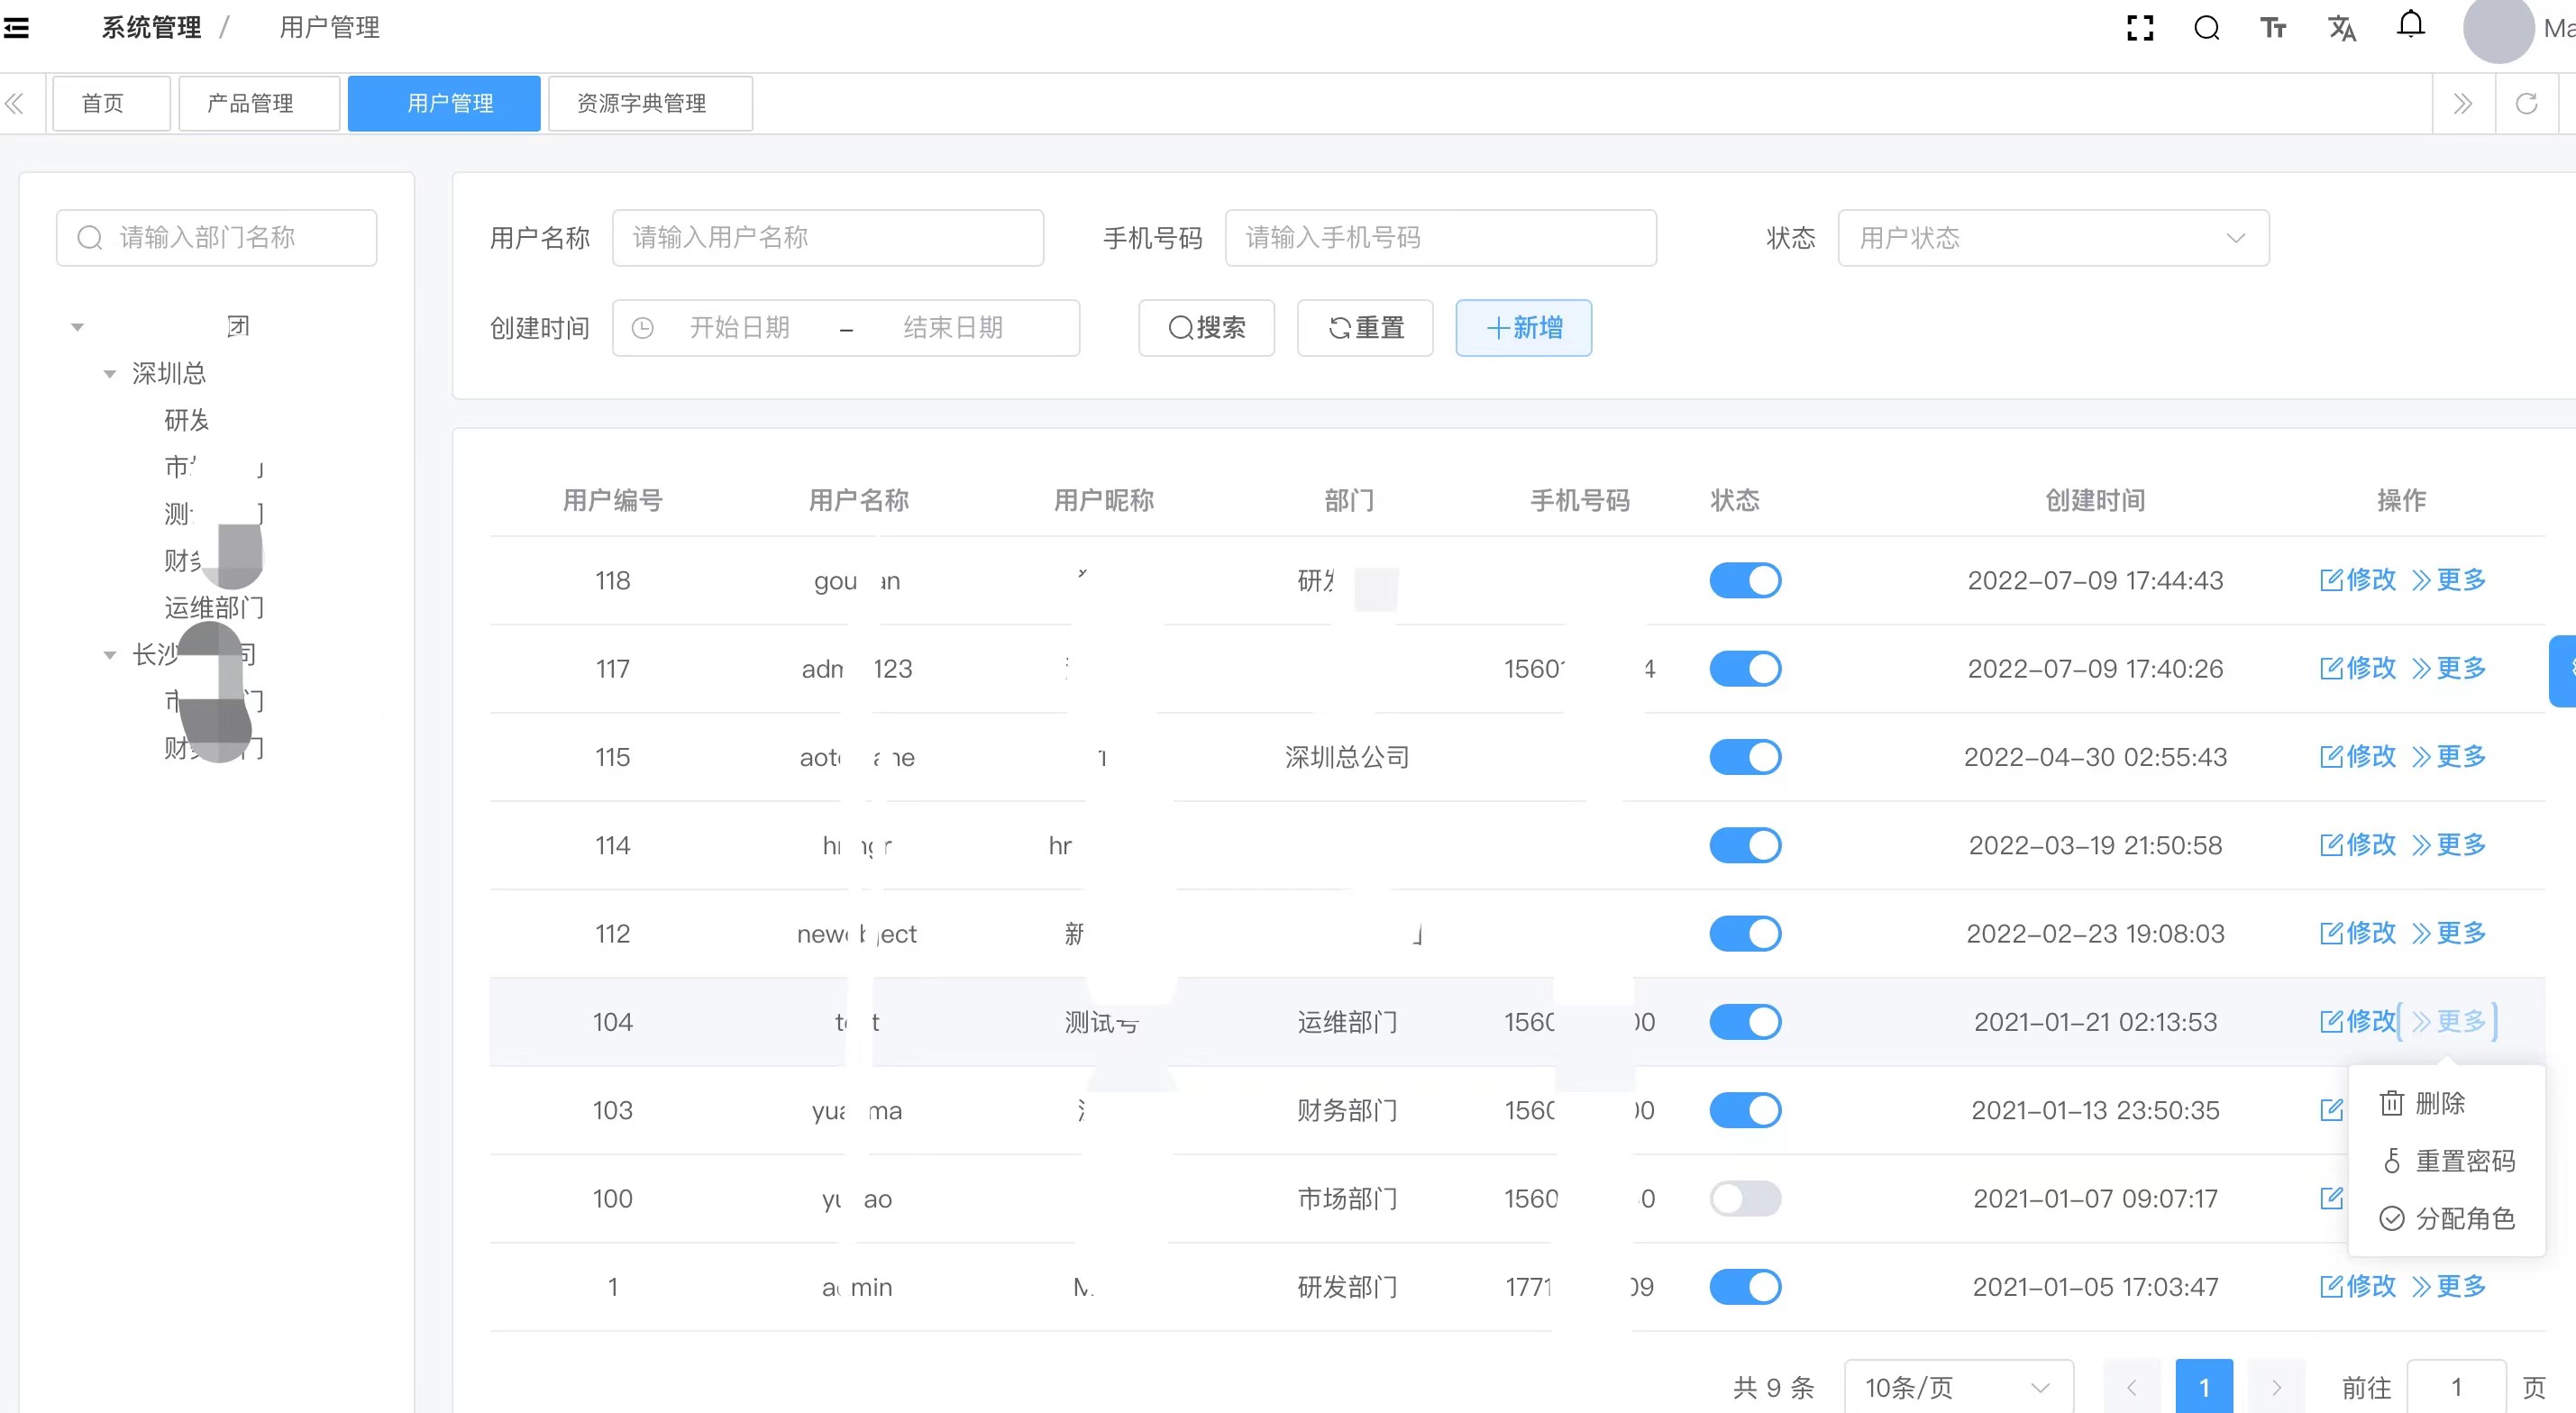Toggle status switch for user 1
Screen dimensions: 2576x1413
(x=1745, y=1287)
